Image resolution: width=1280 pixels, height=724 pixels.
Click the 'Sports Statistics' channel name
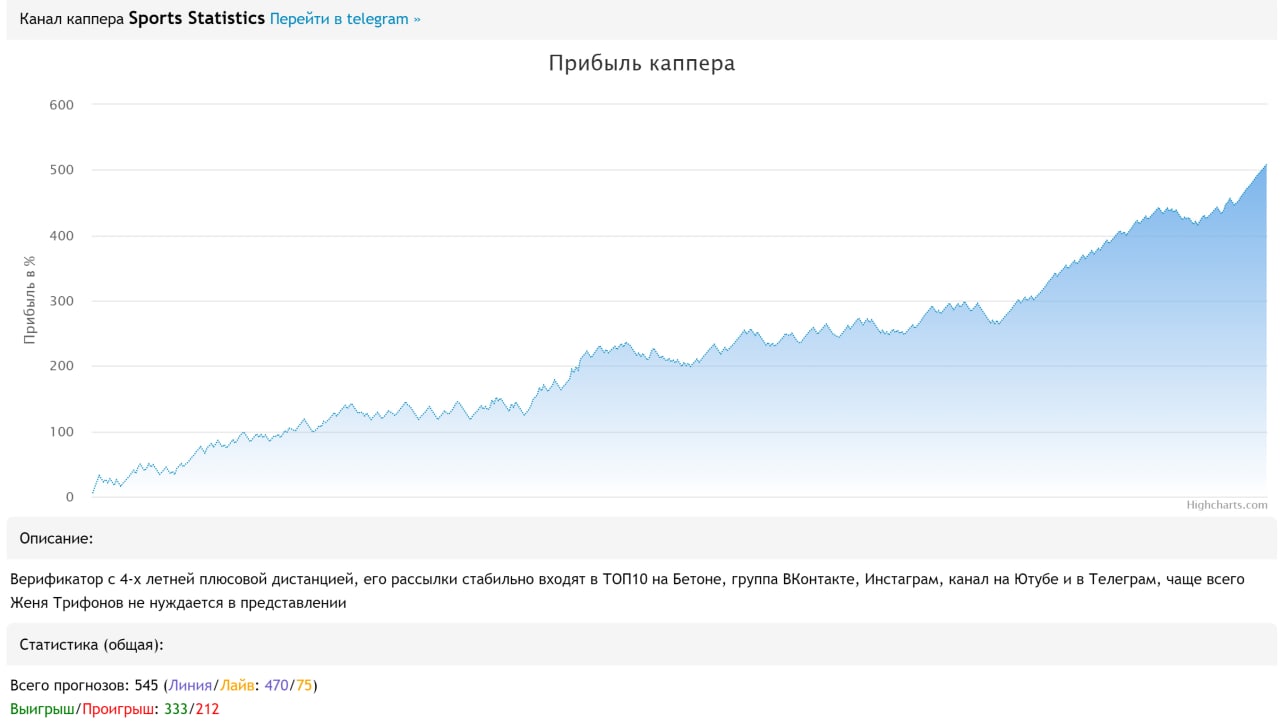[197, 19]
